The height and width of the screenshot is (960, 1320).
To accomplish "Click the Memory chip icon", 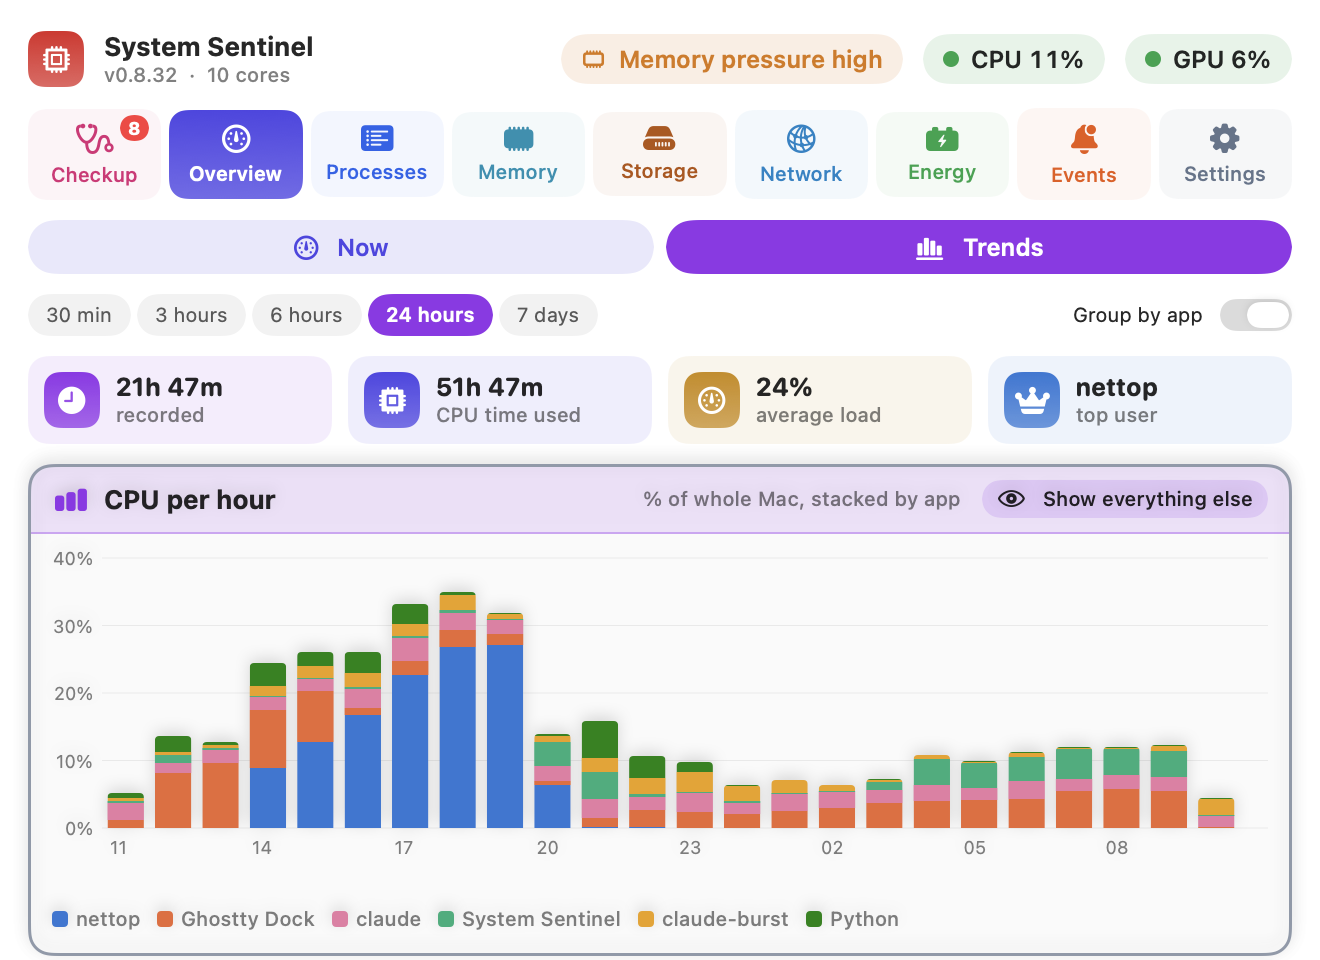I will click(x=518, y=138).
